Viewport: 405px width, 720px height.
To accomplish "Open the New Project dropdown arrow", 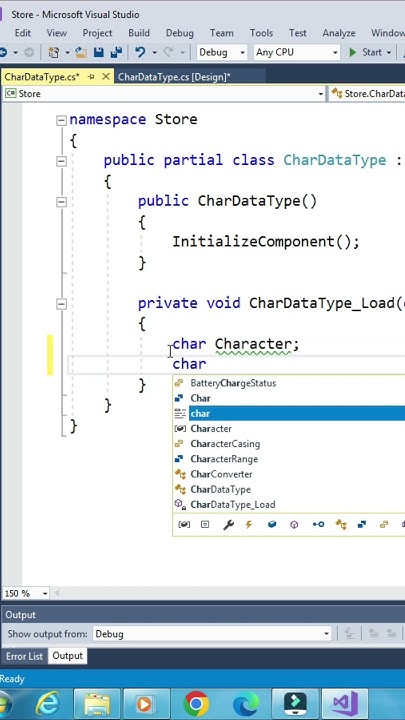I will pos(67,53).
